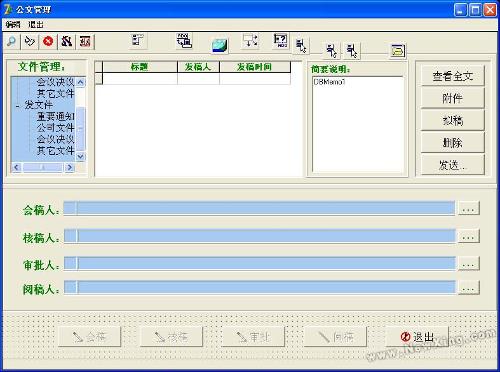Click the 查看全文 button
Viewport: 500px width, 372px height.
click(453, 76)
